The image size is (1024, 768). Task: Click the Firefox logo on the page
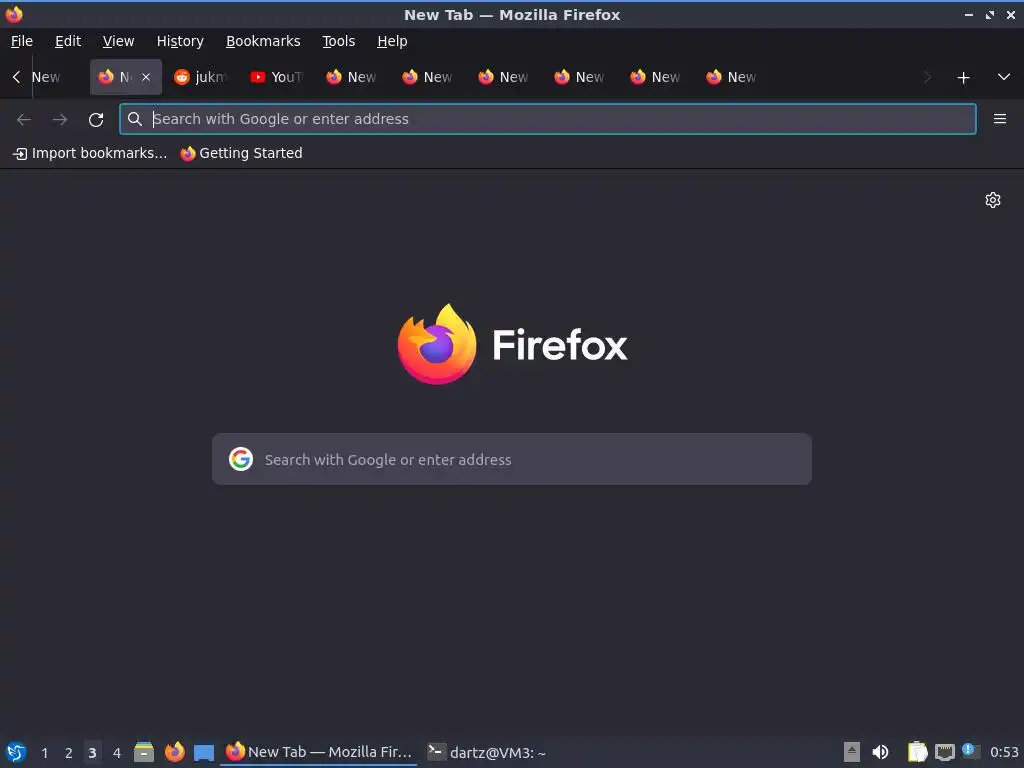click(x=437, y=344)
